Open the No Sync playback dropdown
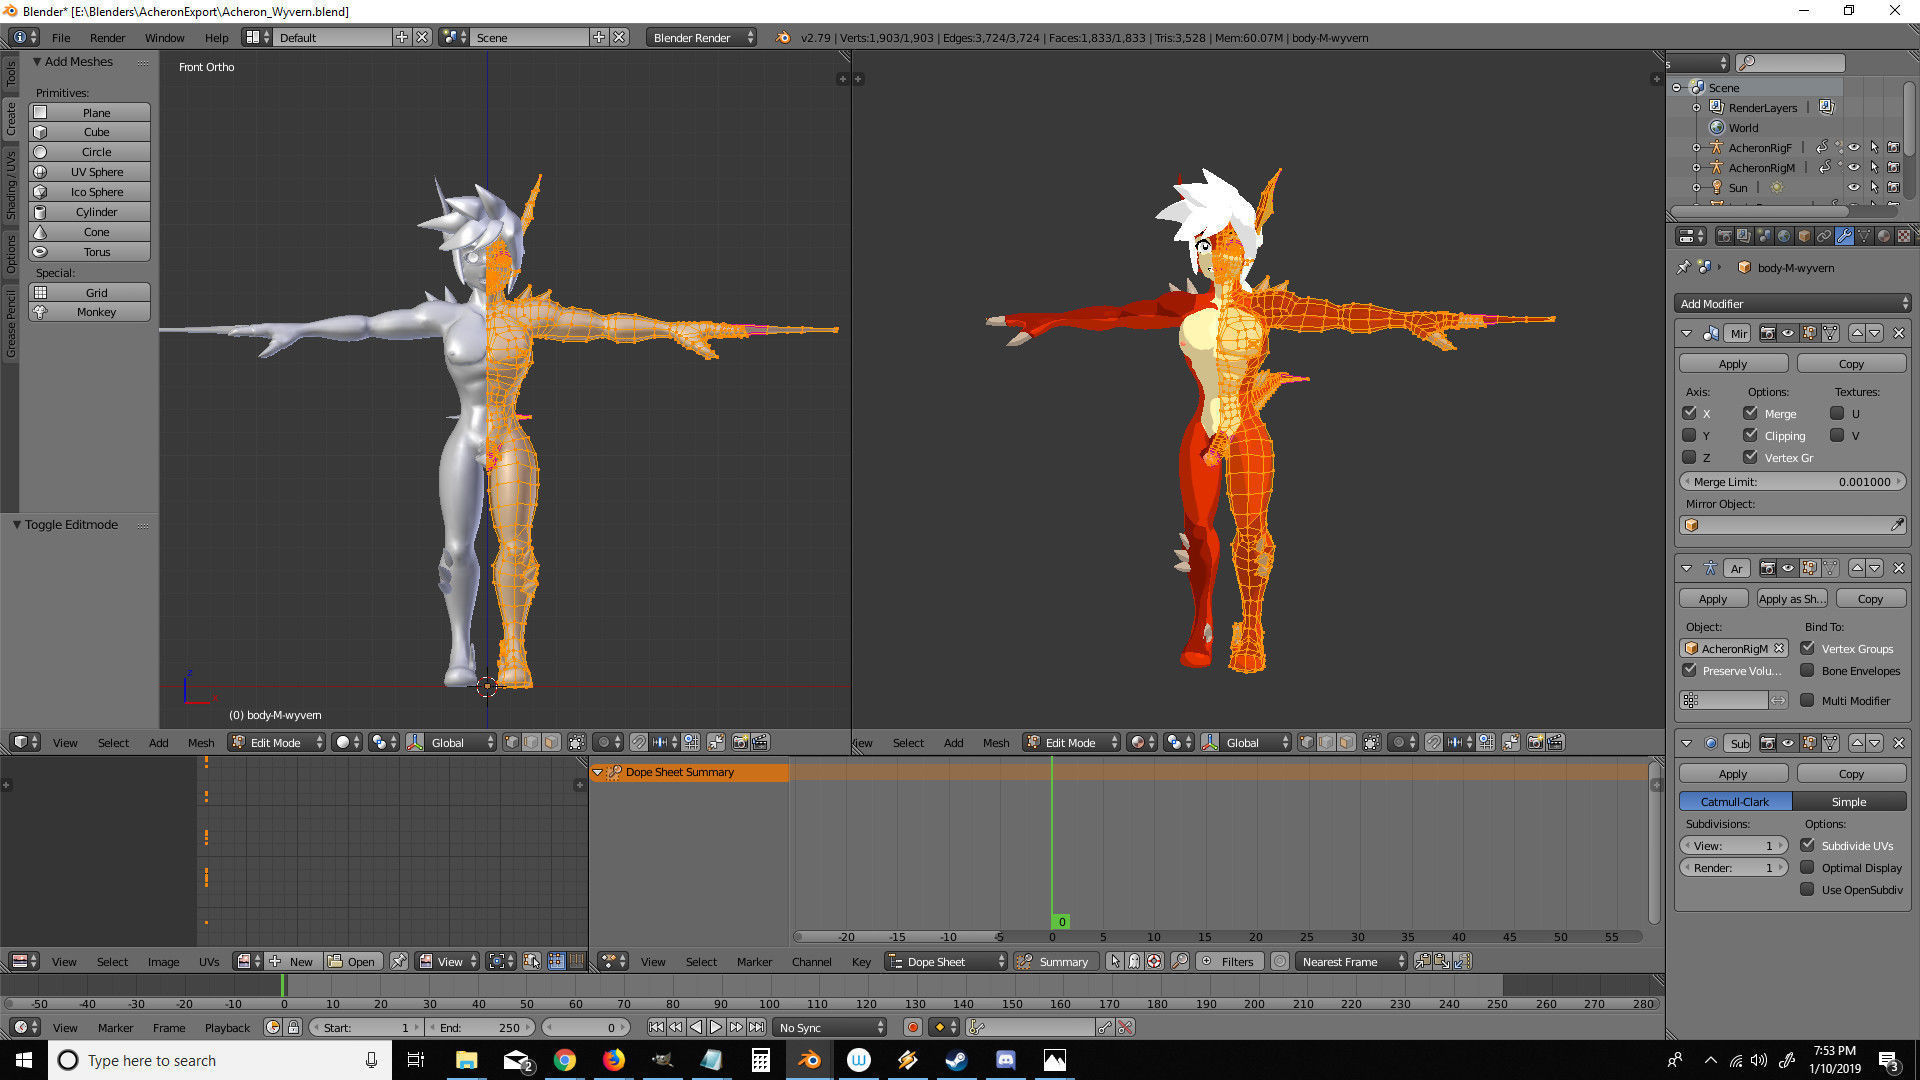The height and width of the screenshot is (1080, 1920). click(830, 1027)
